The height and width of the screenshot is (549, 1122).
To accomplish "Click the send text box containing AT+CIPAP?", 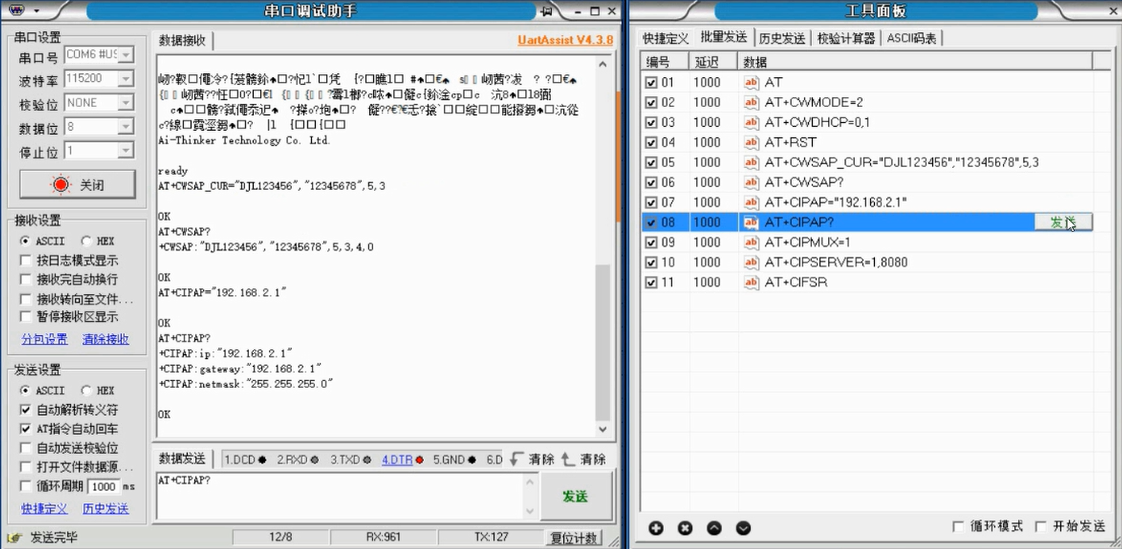I will 341,496.
